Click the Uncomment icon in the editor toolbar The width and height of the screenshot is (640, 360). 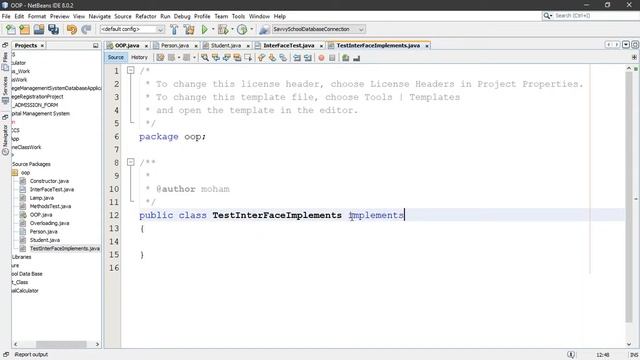pyautogui.click(x=356, y=58)
